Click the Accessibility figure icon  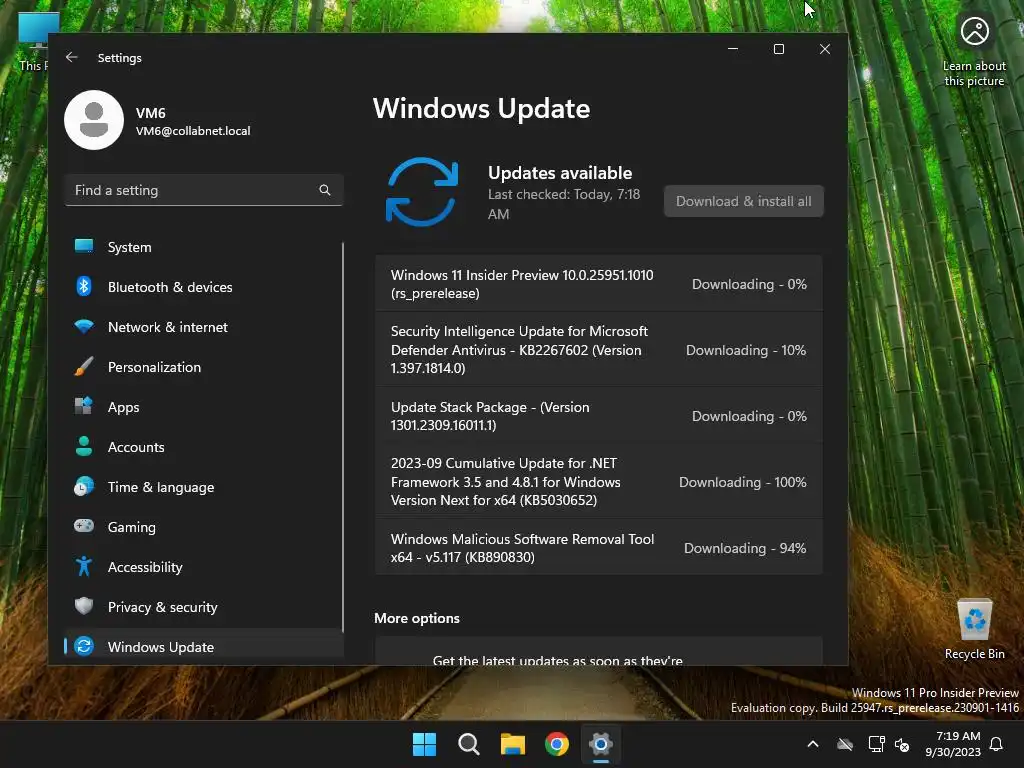[84, 566]
